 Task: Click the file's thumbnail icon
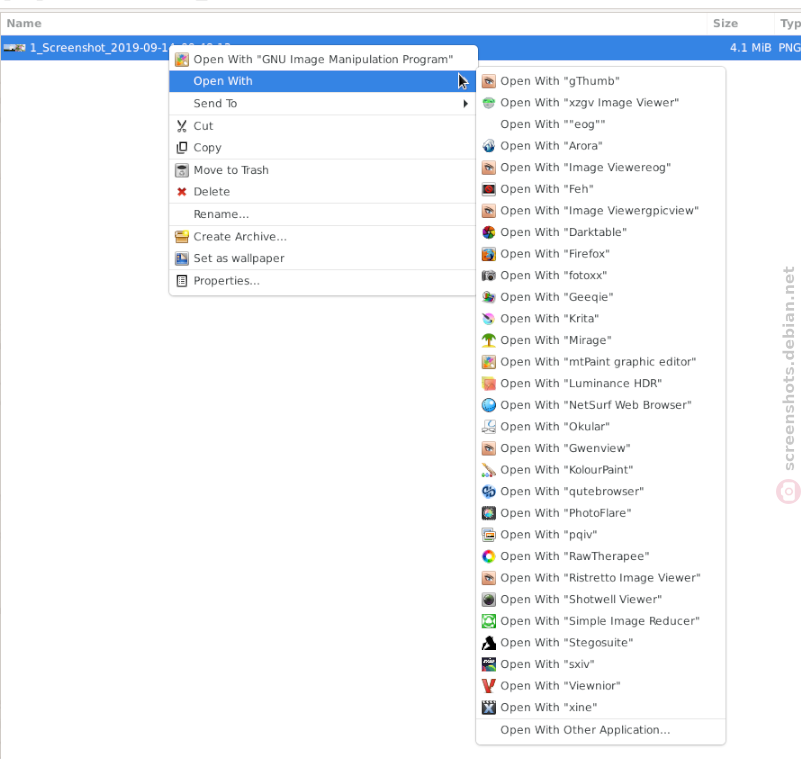(x=14, y=48)
